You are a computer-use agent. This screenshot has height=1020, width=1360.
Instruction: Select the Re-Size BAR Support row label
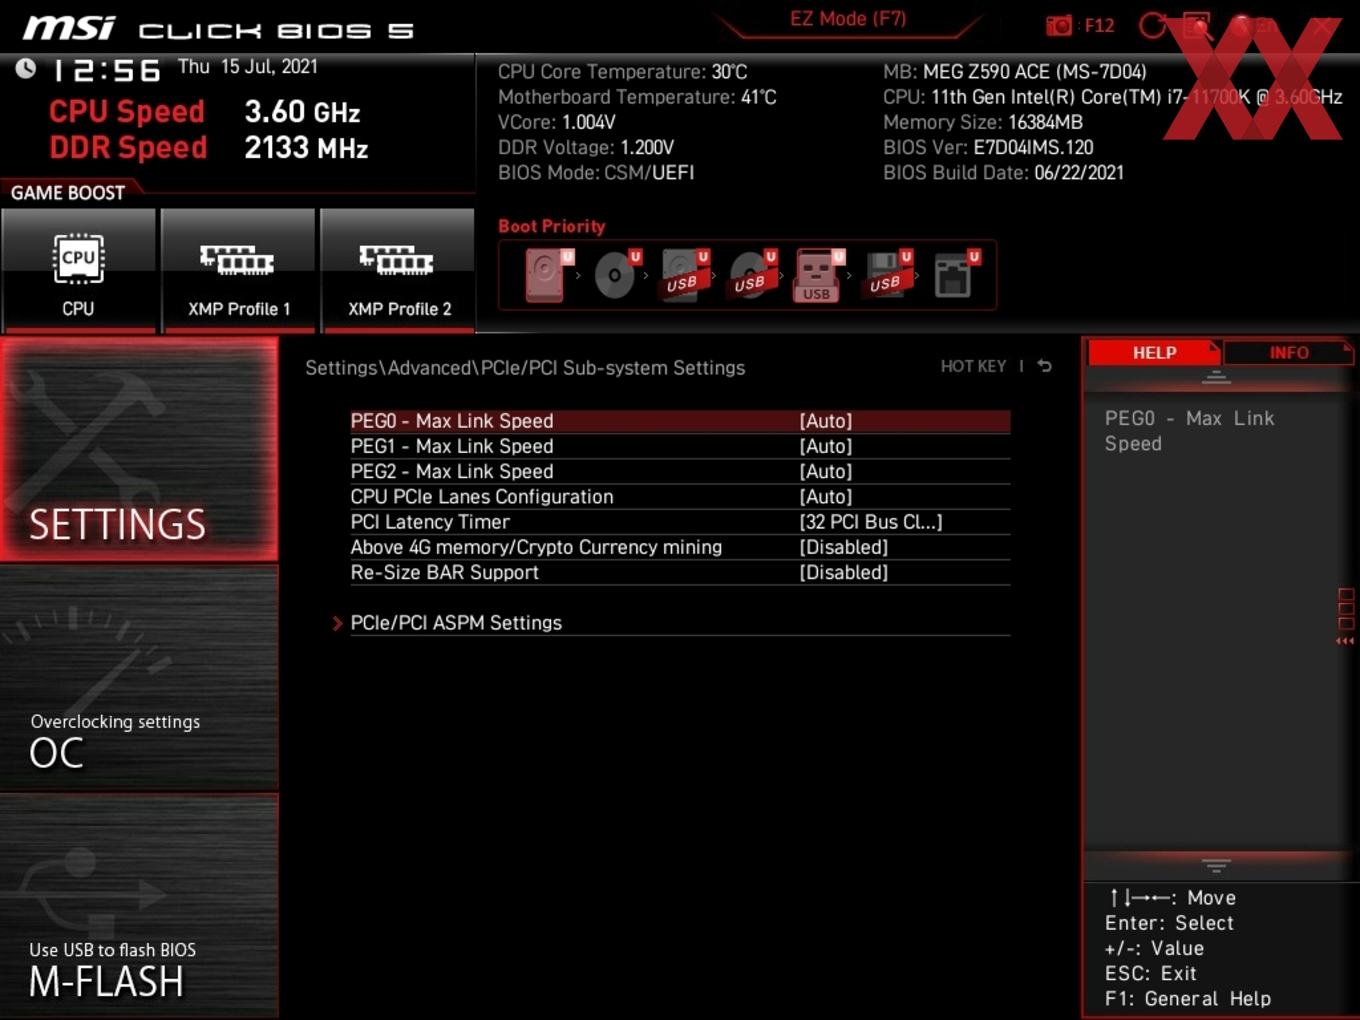tap(444, 572)
